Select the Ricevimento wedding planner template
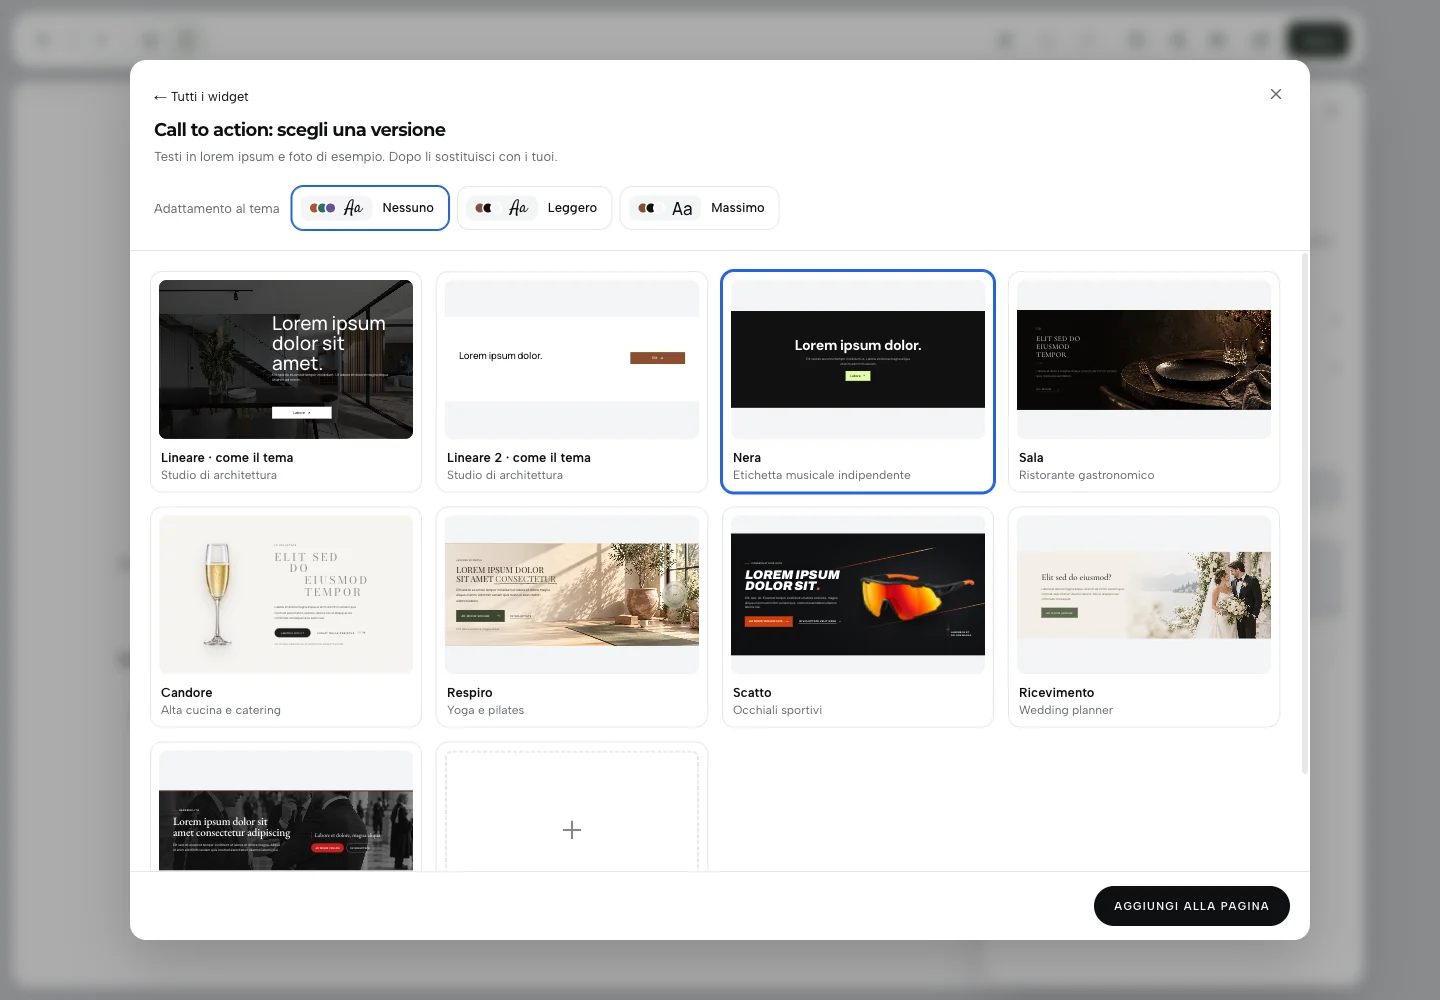 [x=1144, y=617]
